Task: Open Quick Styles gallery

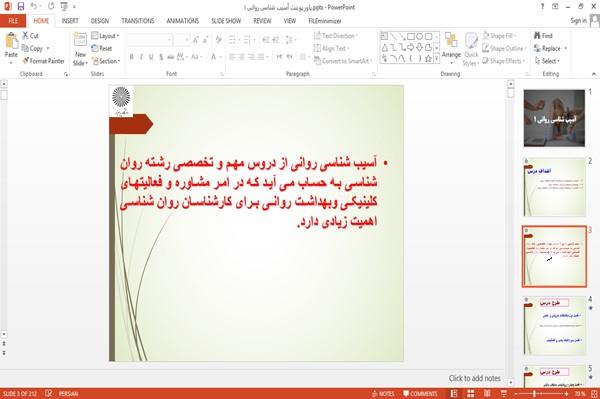Action: [471, 49]
